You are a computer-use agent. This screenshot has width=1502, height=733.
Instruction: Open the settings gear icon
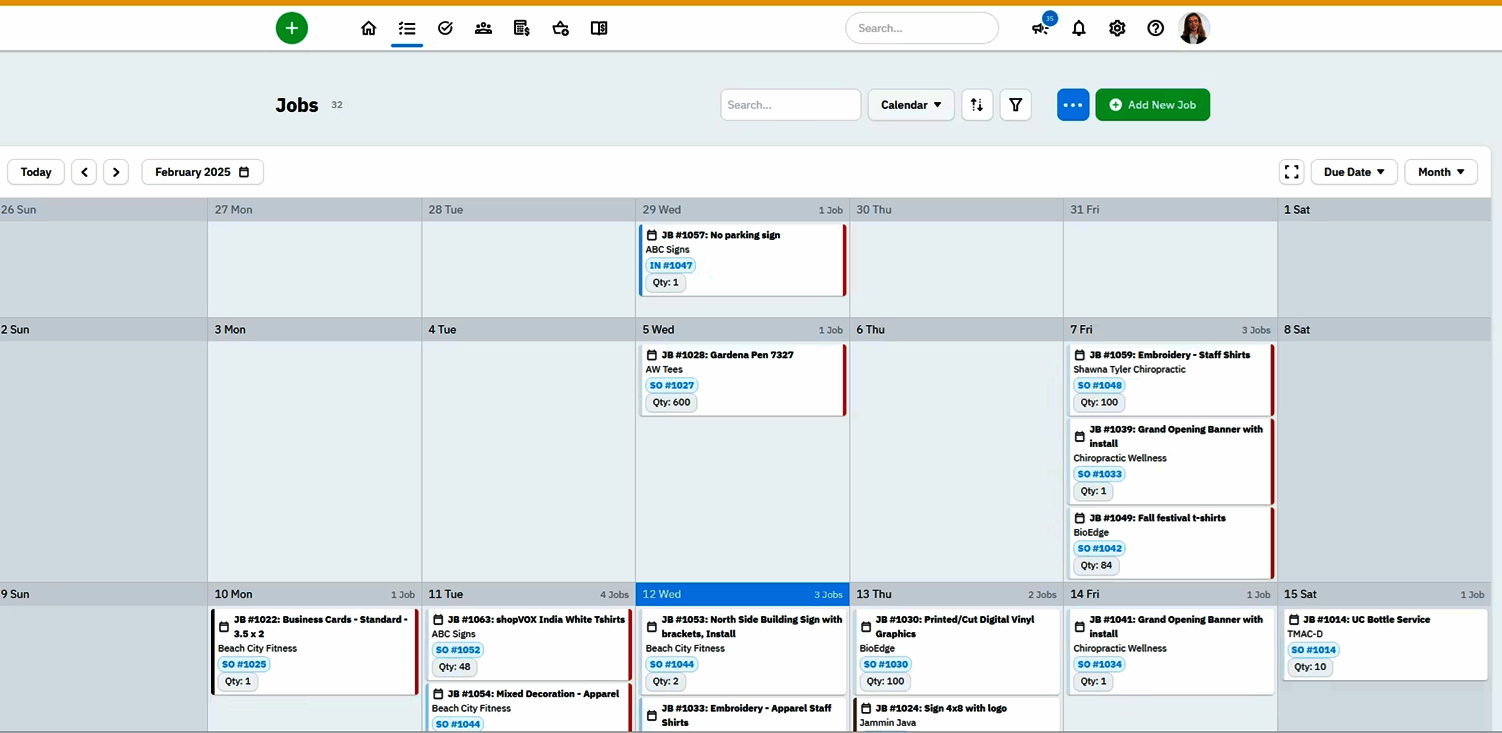click(1117, 28)
